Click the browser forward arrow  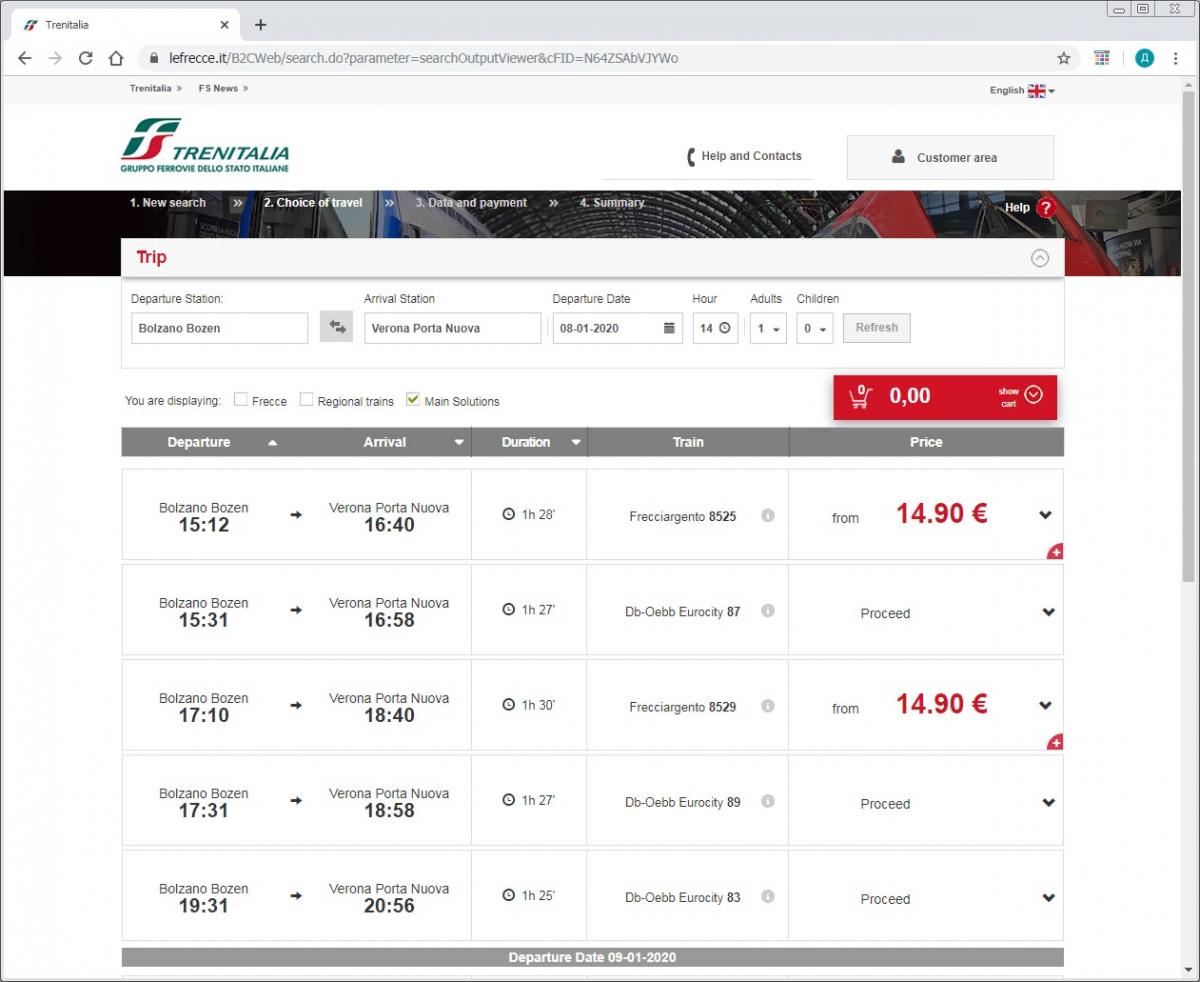point(55,58)
